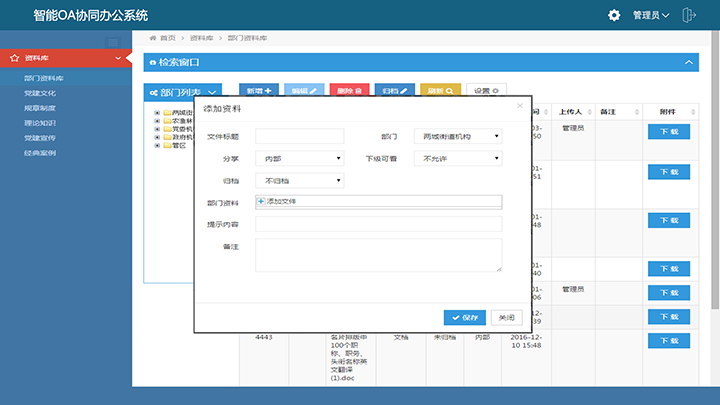The image size is (720, 405).
Task: Click the 文件标题 input field
Action: point(299,136)
